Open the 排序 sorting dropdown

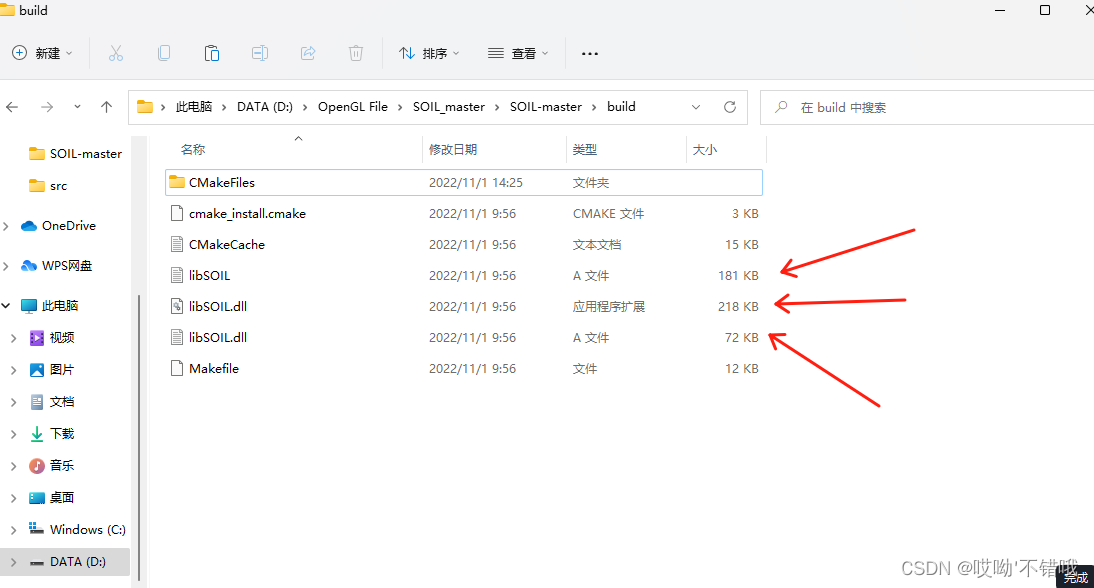tap(429, 53)
